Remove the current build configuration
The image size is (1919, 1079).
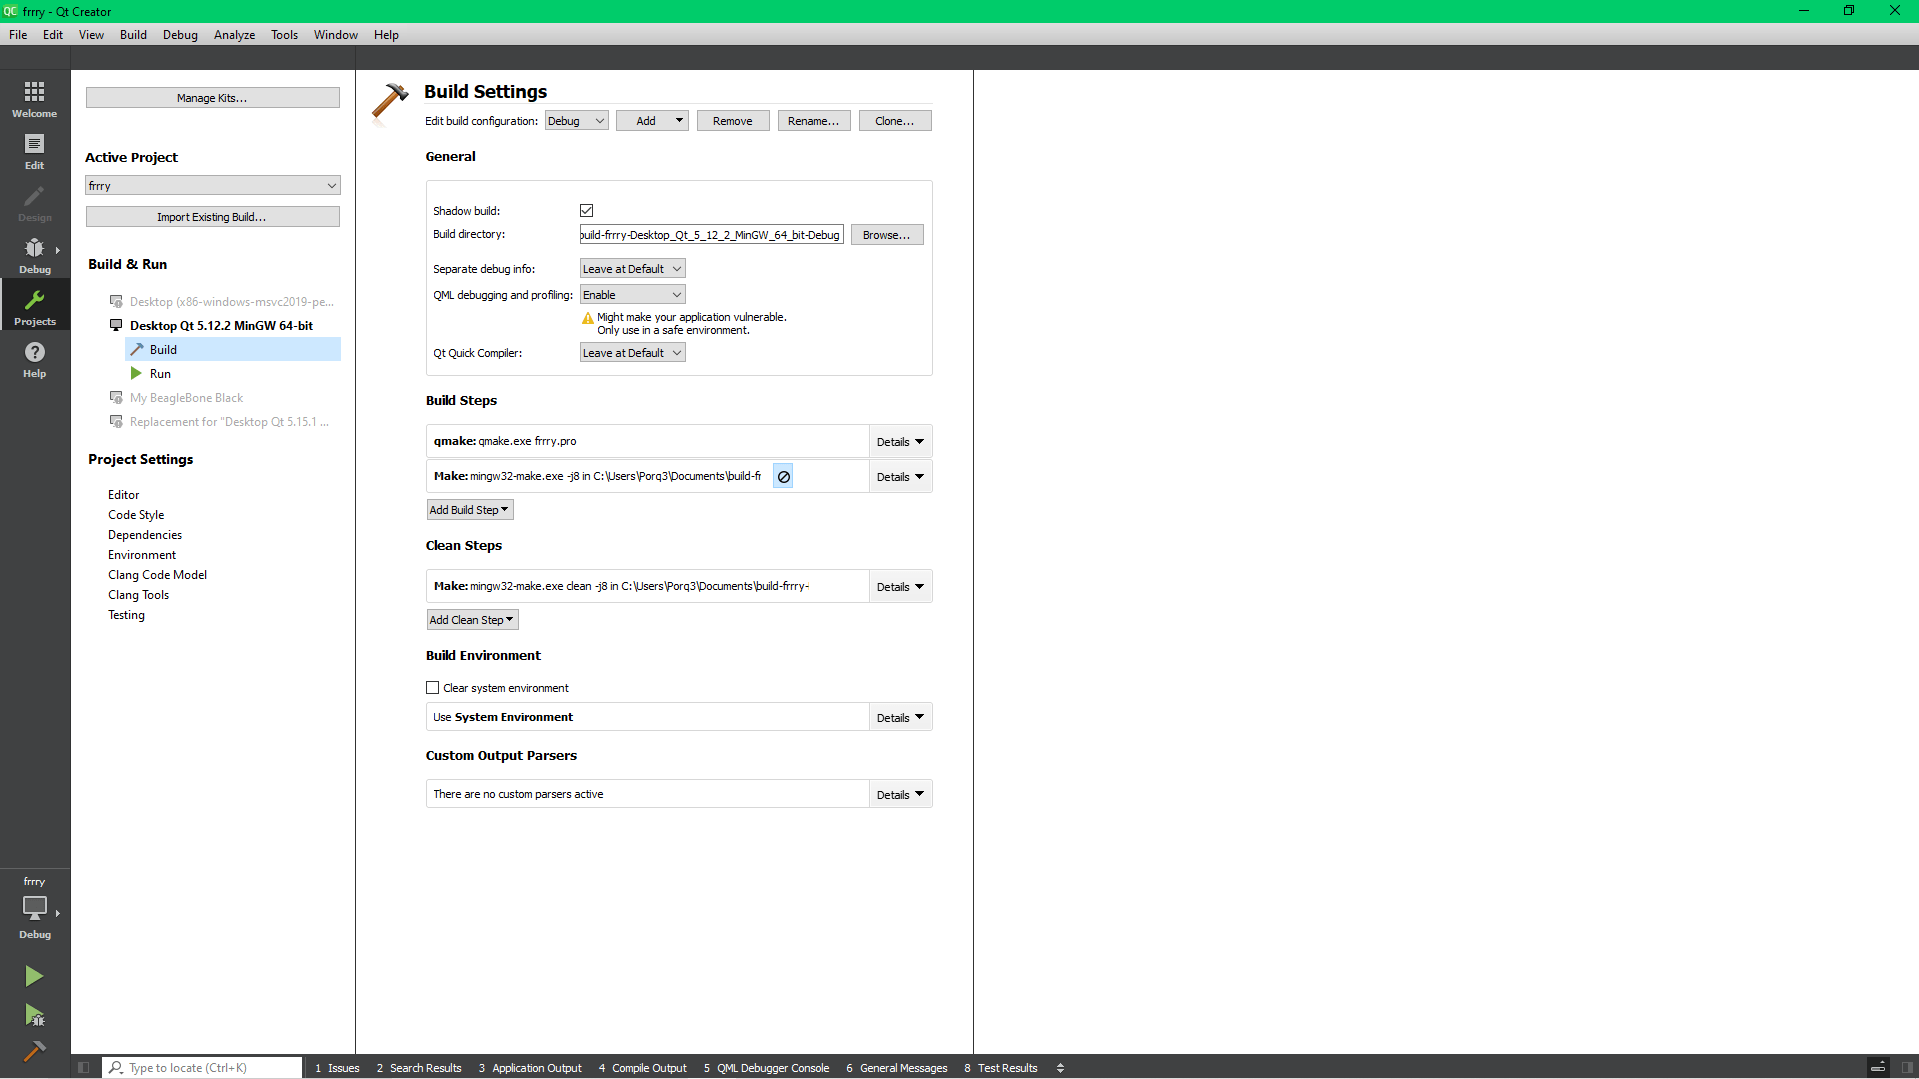733,121
